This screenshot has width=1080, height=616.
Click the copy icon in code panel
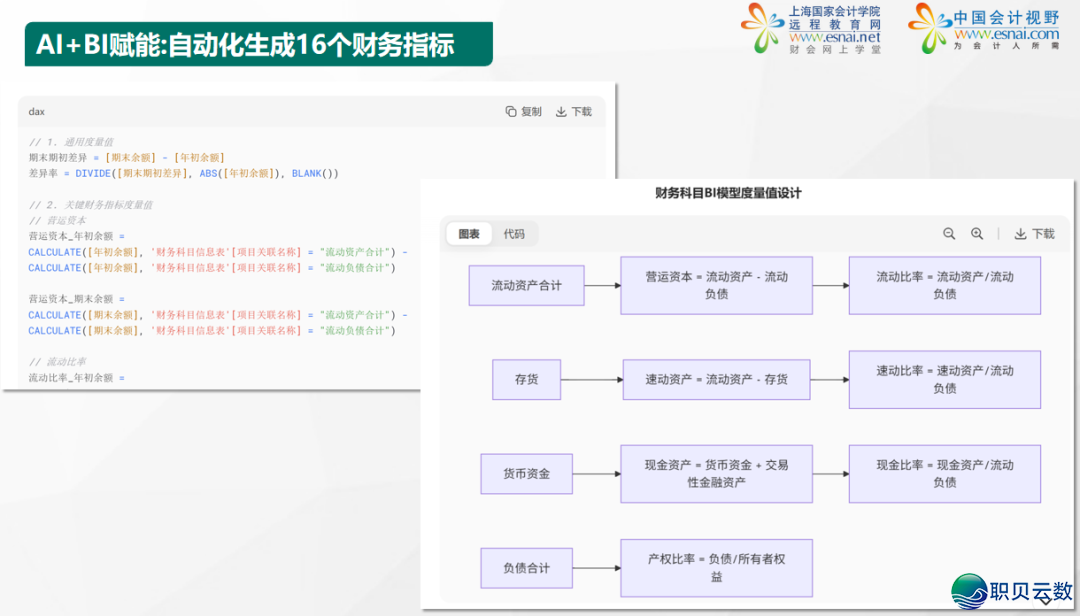pos(511,112)
